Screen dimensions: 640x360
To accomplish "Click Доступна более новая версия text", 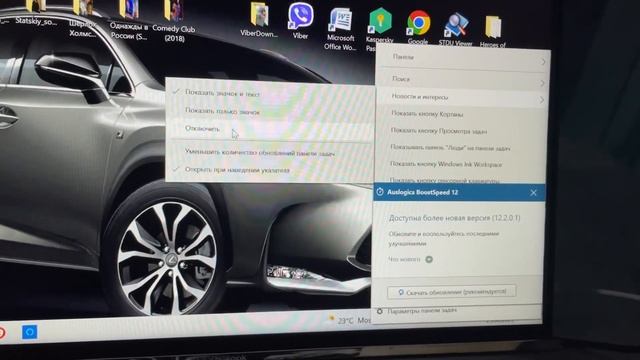I will pyautogui.click(x=454, y=218).
